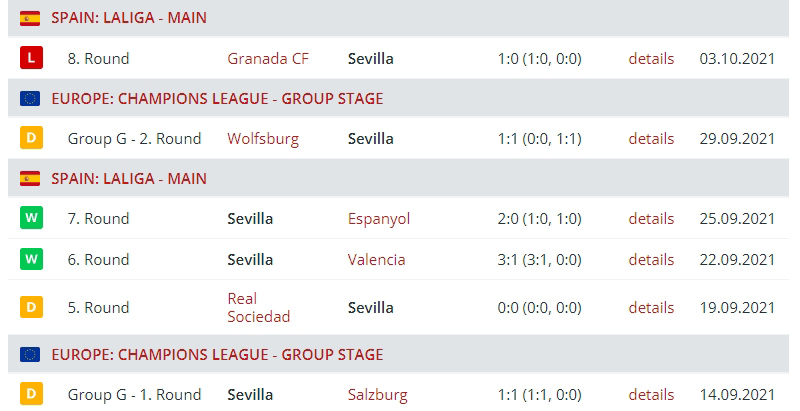Click the yellow D draw badge for Wolfsburg match

31,138
